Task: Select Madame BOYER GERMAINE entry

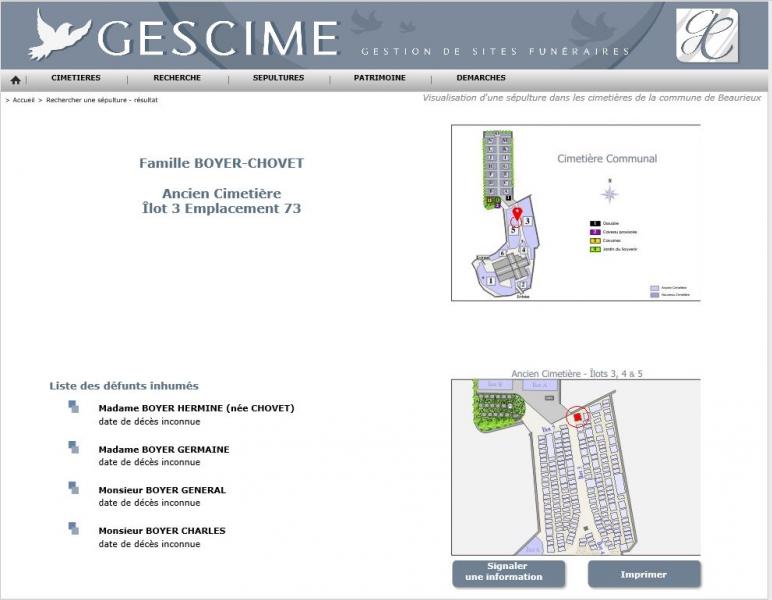Action: point(164,449)
